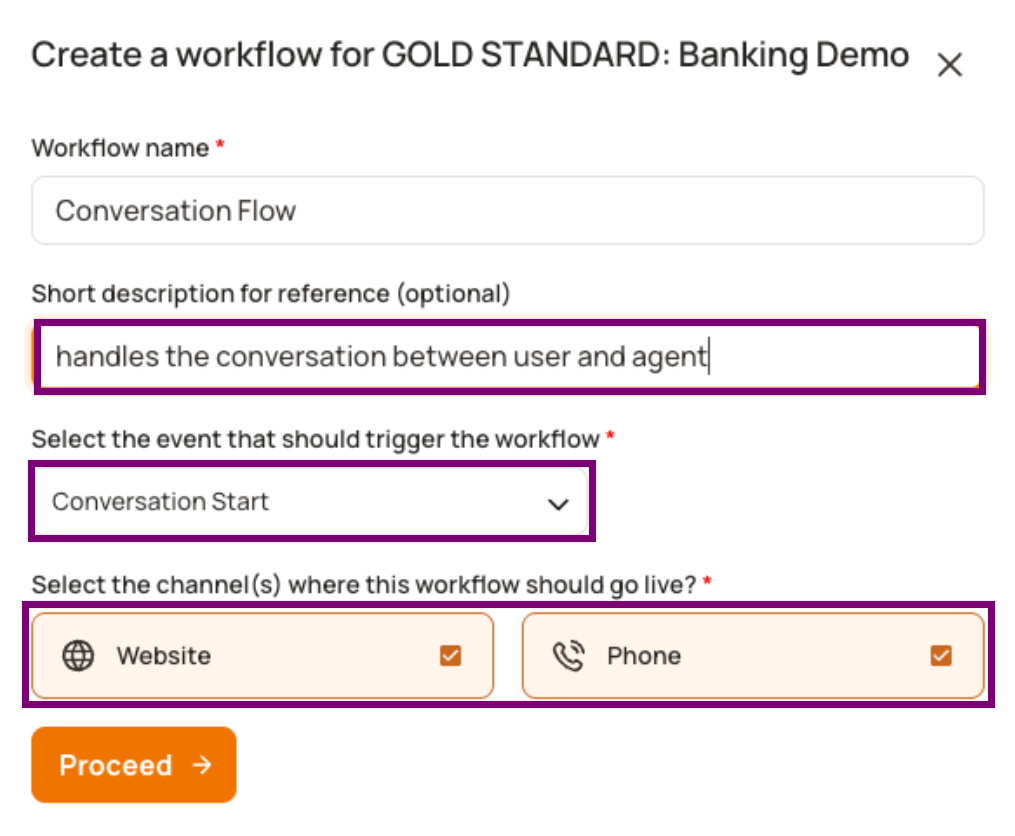This screenshot has width=1015, height=836.
Task: Click the trigger event selection label
Action: (315, 440)
